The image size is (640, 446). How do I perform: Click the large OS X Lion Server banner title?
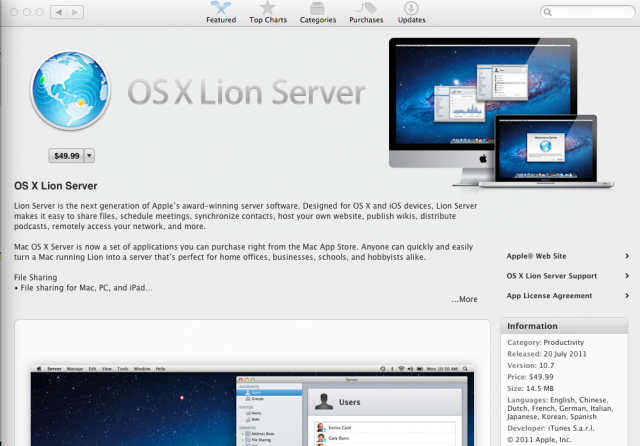pyautogui.click(x=246, y=92)
